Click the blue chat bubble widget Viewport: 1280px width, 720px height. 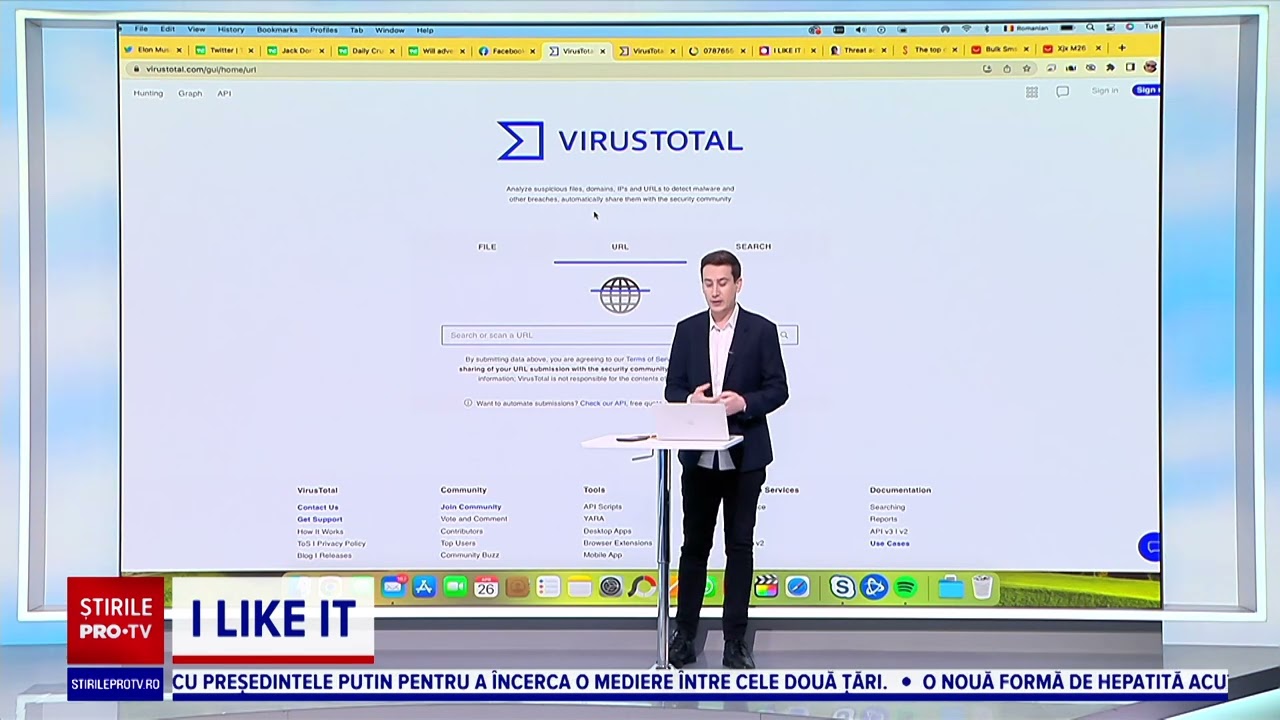point(1150,547)
